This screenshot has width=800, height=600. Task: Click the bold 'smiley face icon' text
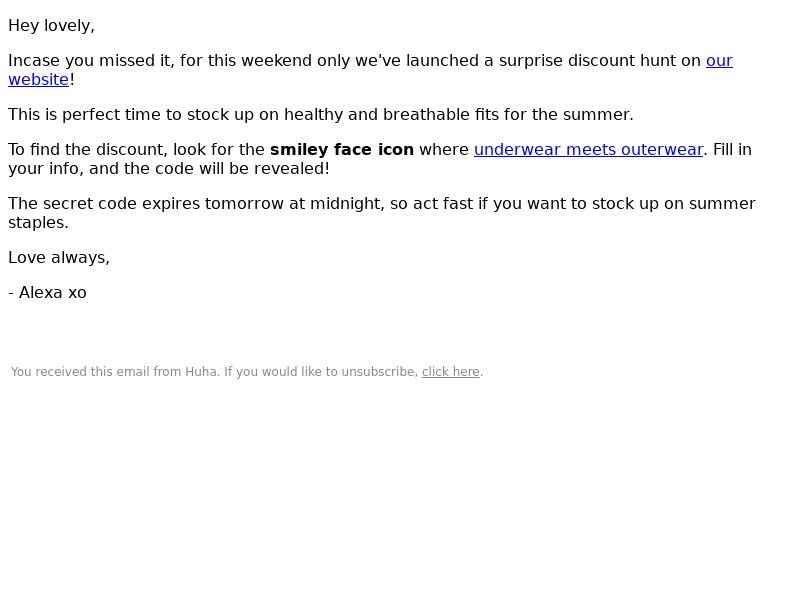tap(342, 149)
